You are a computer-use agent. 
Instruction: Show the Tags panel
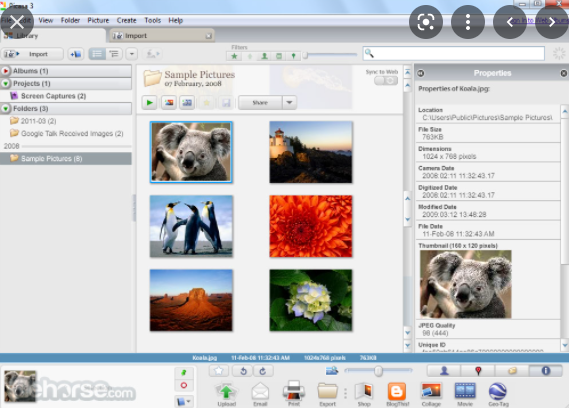pyautogui.click(x=512, y=371)
